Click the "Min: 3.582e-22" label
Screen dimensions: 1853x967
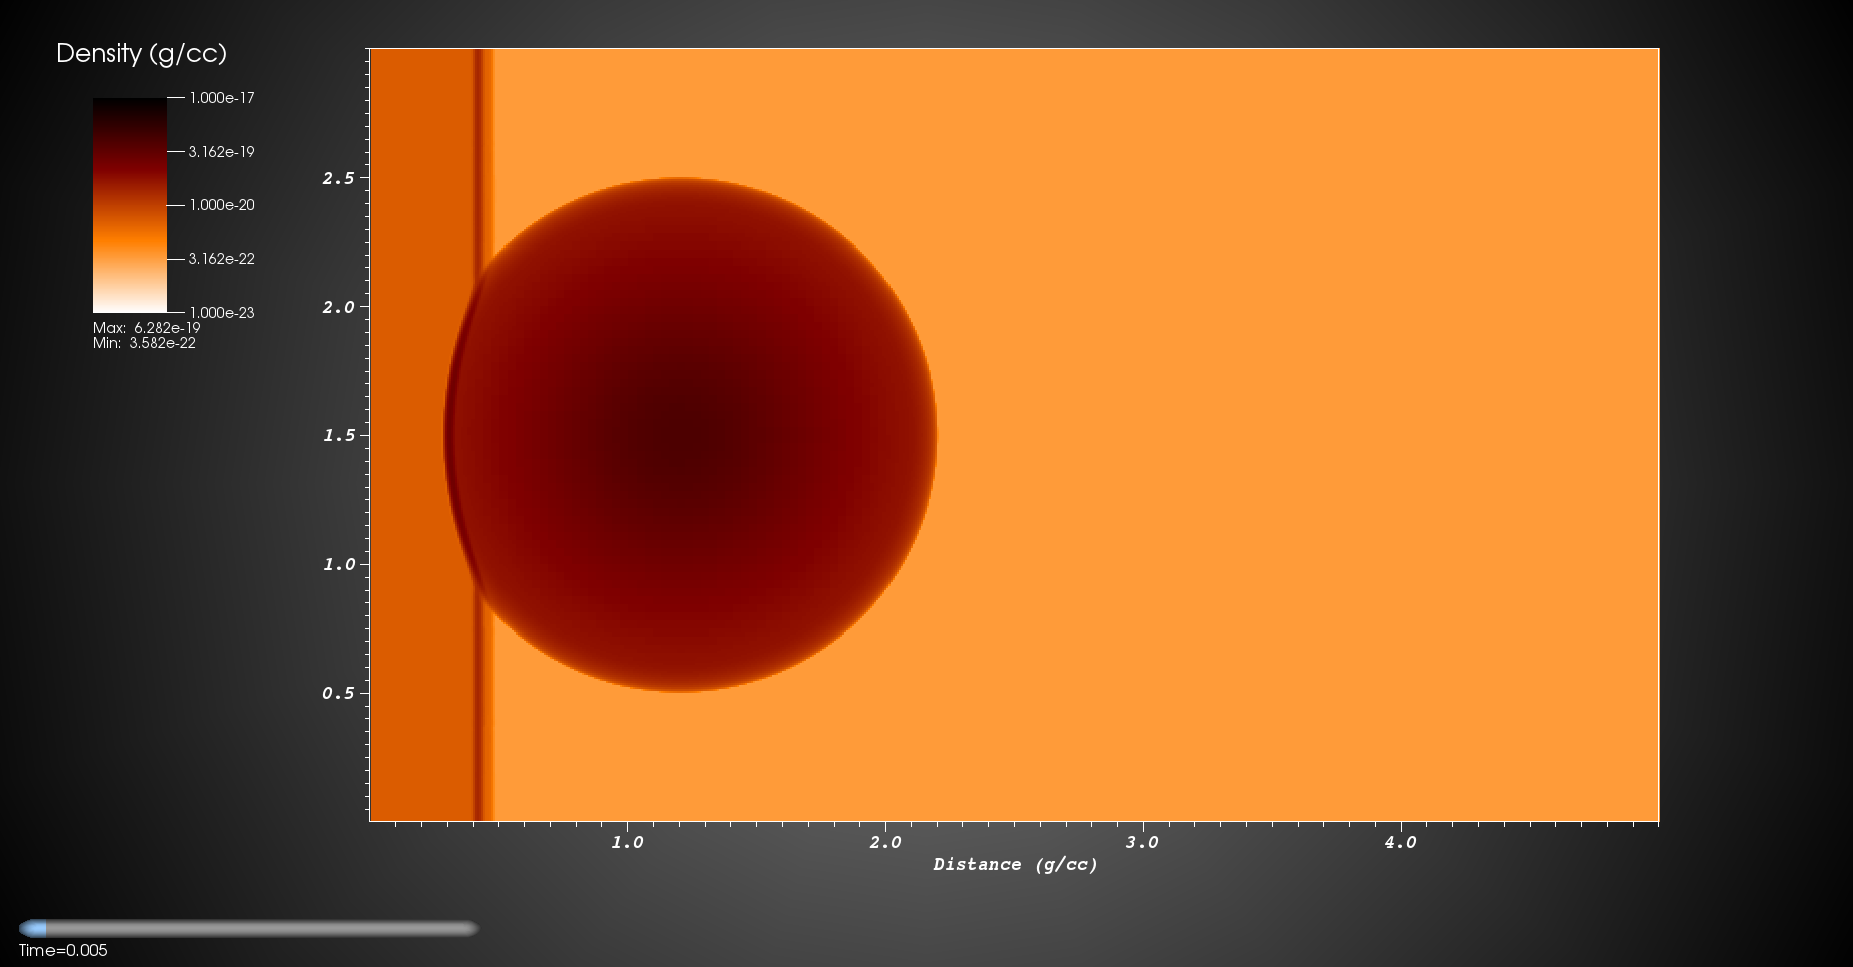point(144,342)
